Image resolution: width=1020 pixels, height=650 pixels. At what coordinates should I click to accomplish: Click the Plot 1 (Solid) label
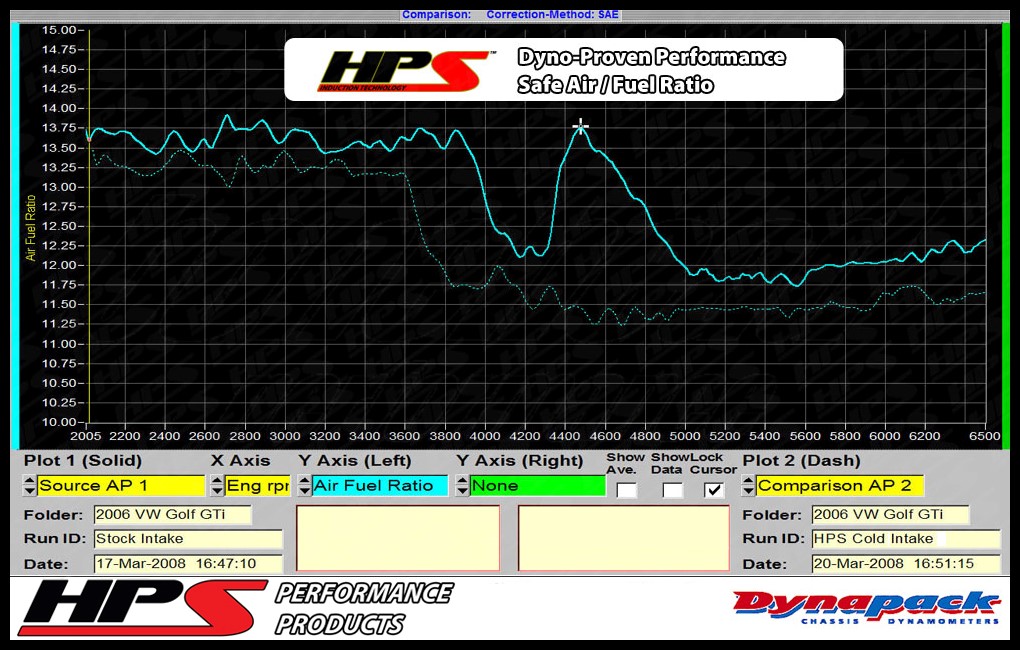[83, 461]
